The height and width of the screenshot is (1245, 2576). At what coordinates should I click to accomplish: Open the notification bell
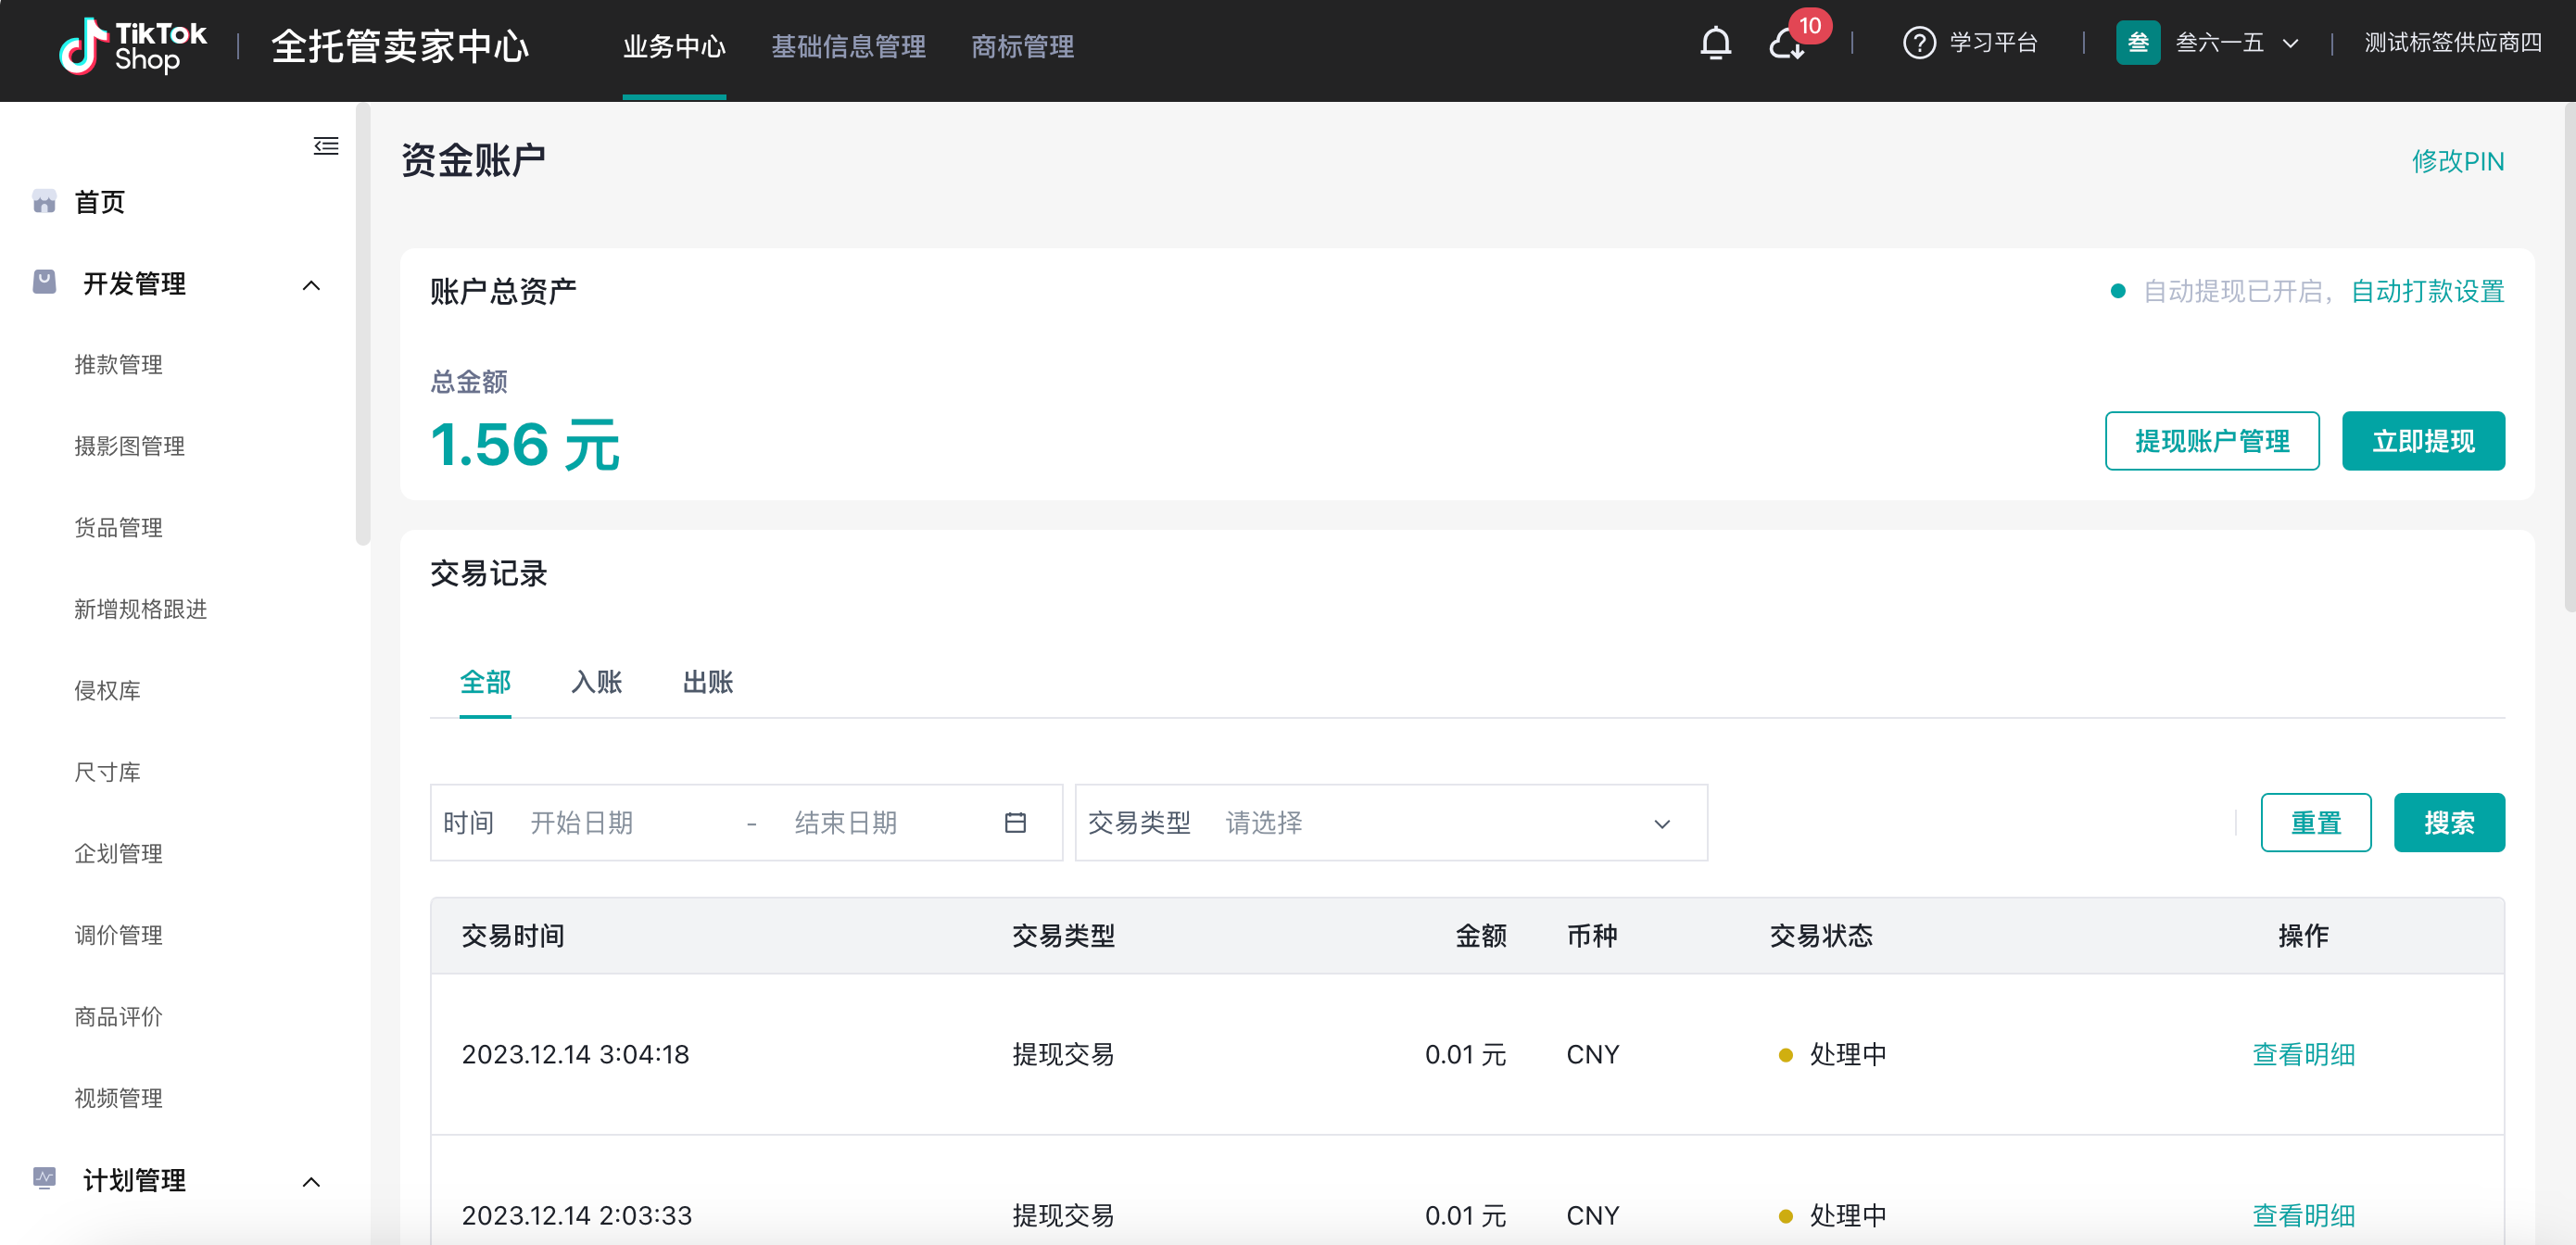pos(1715,43)
